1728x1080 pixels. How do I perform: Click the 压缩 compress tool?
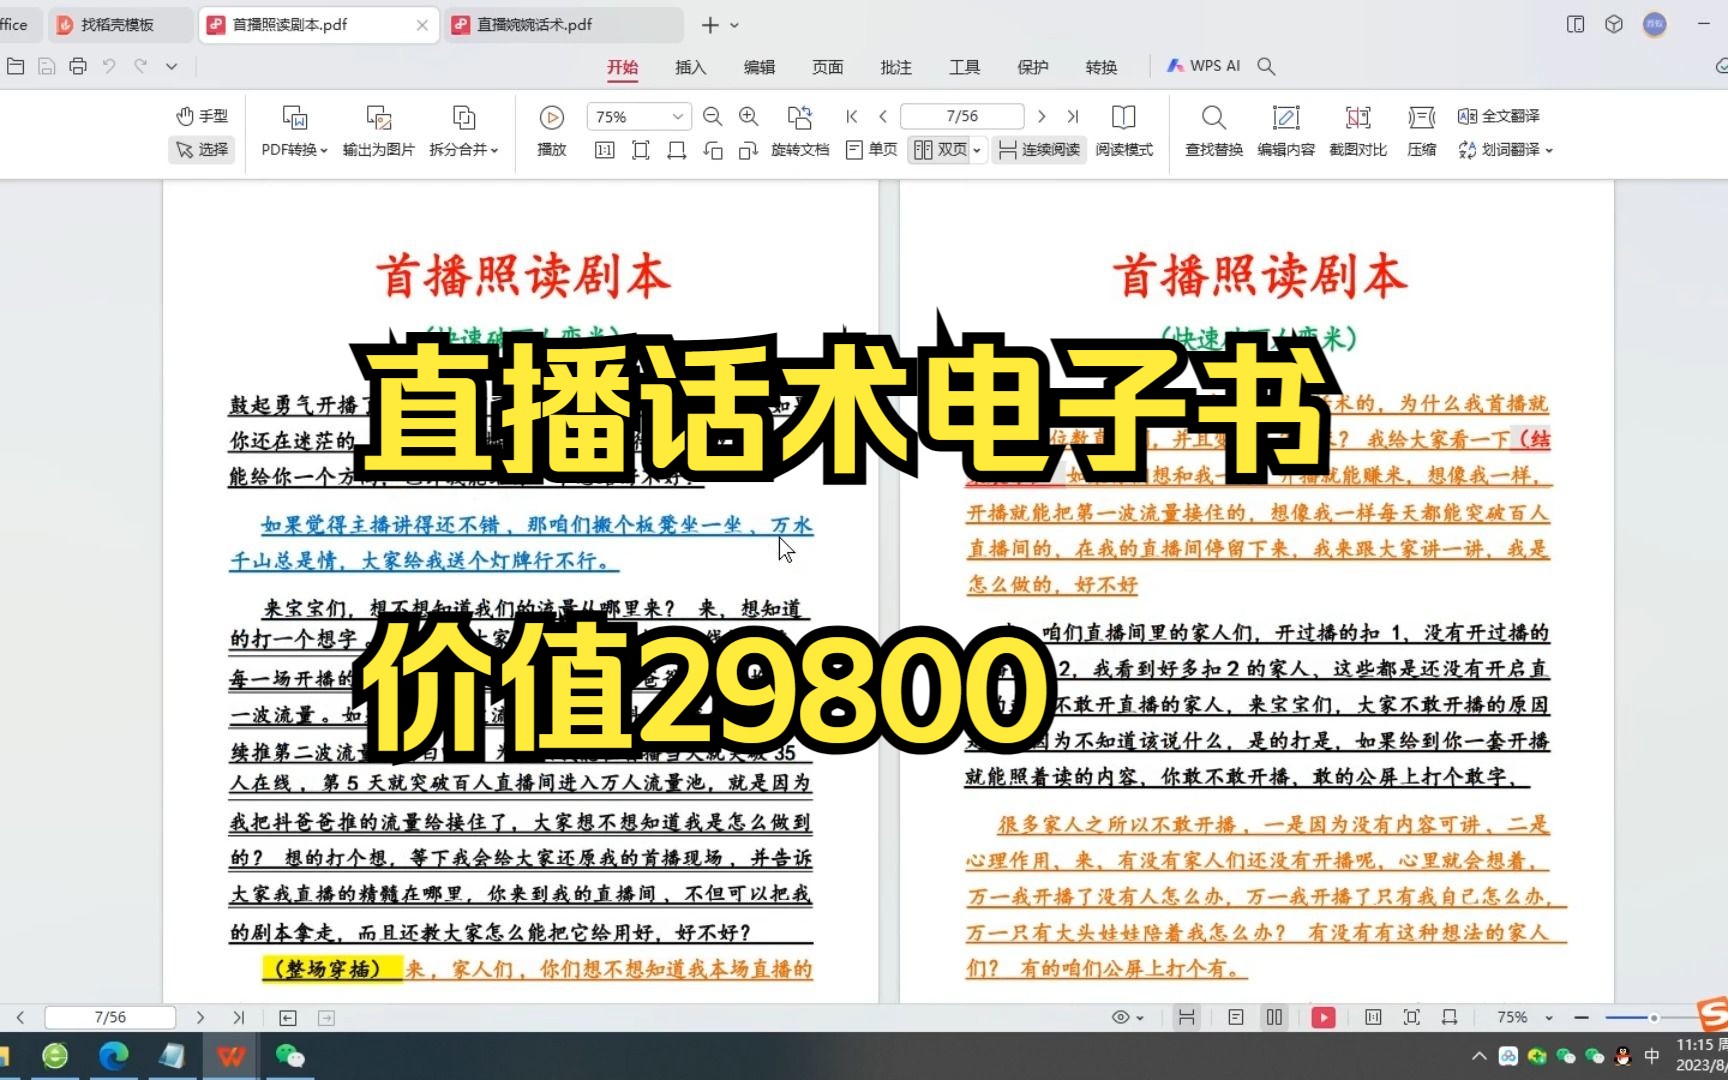click(1421, 131)
